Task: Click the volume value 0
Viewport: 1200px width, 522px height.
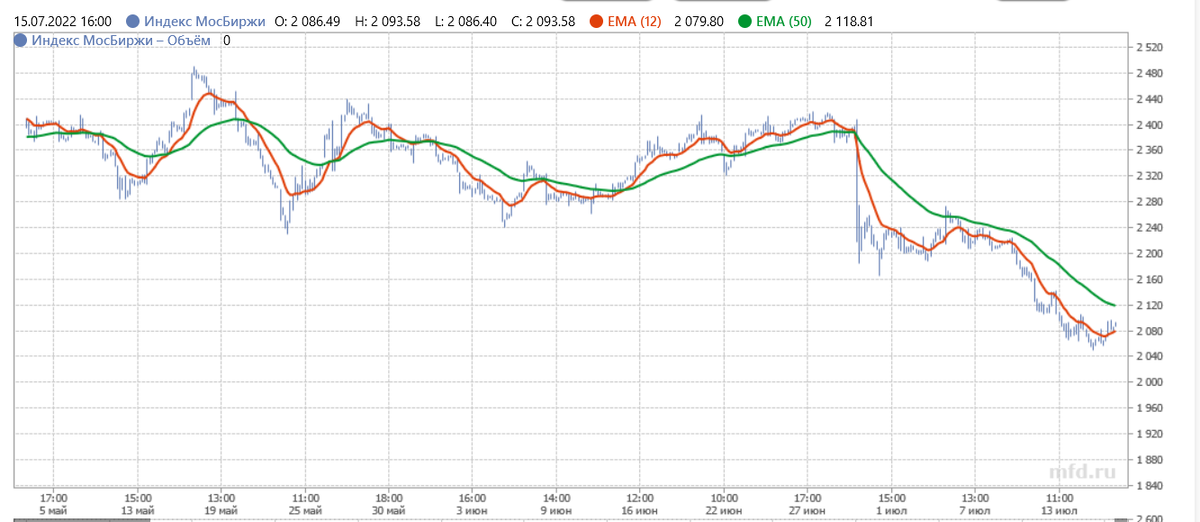Action: pyautogui.click(x=226, y=40)
